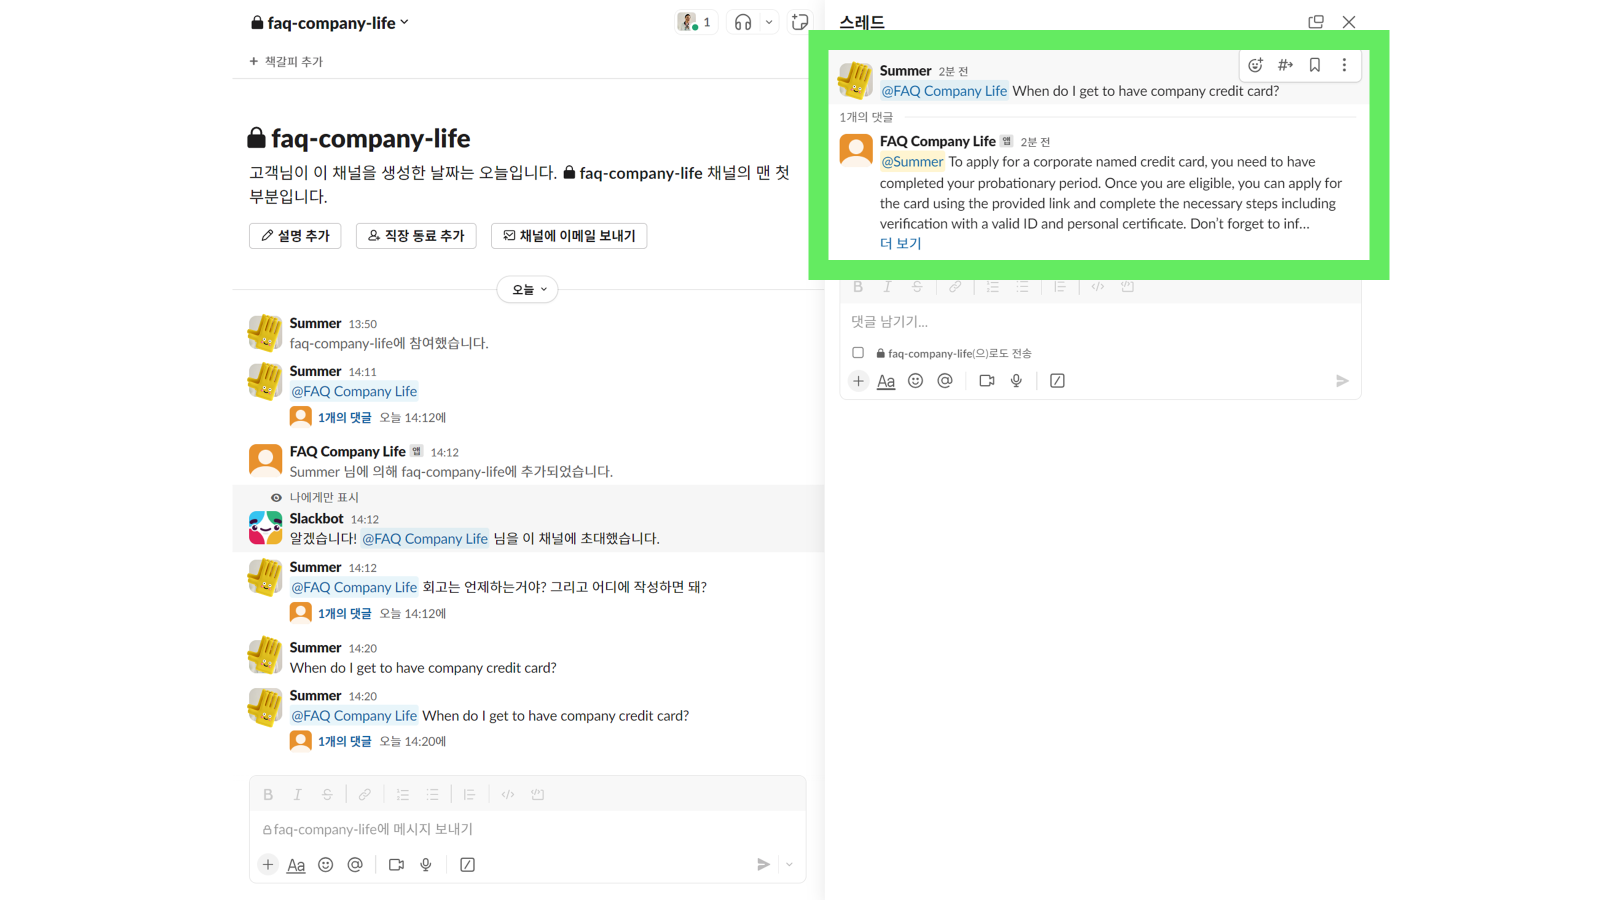The width and height of the screenshot is (1600, 900).
Task: Record an audio clip in channel composer
Action: click(426, 865)
